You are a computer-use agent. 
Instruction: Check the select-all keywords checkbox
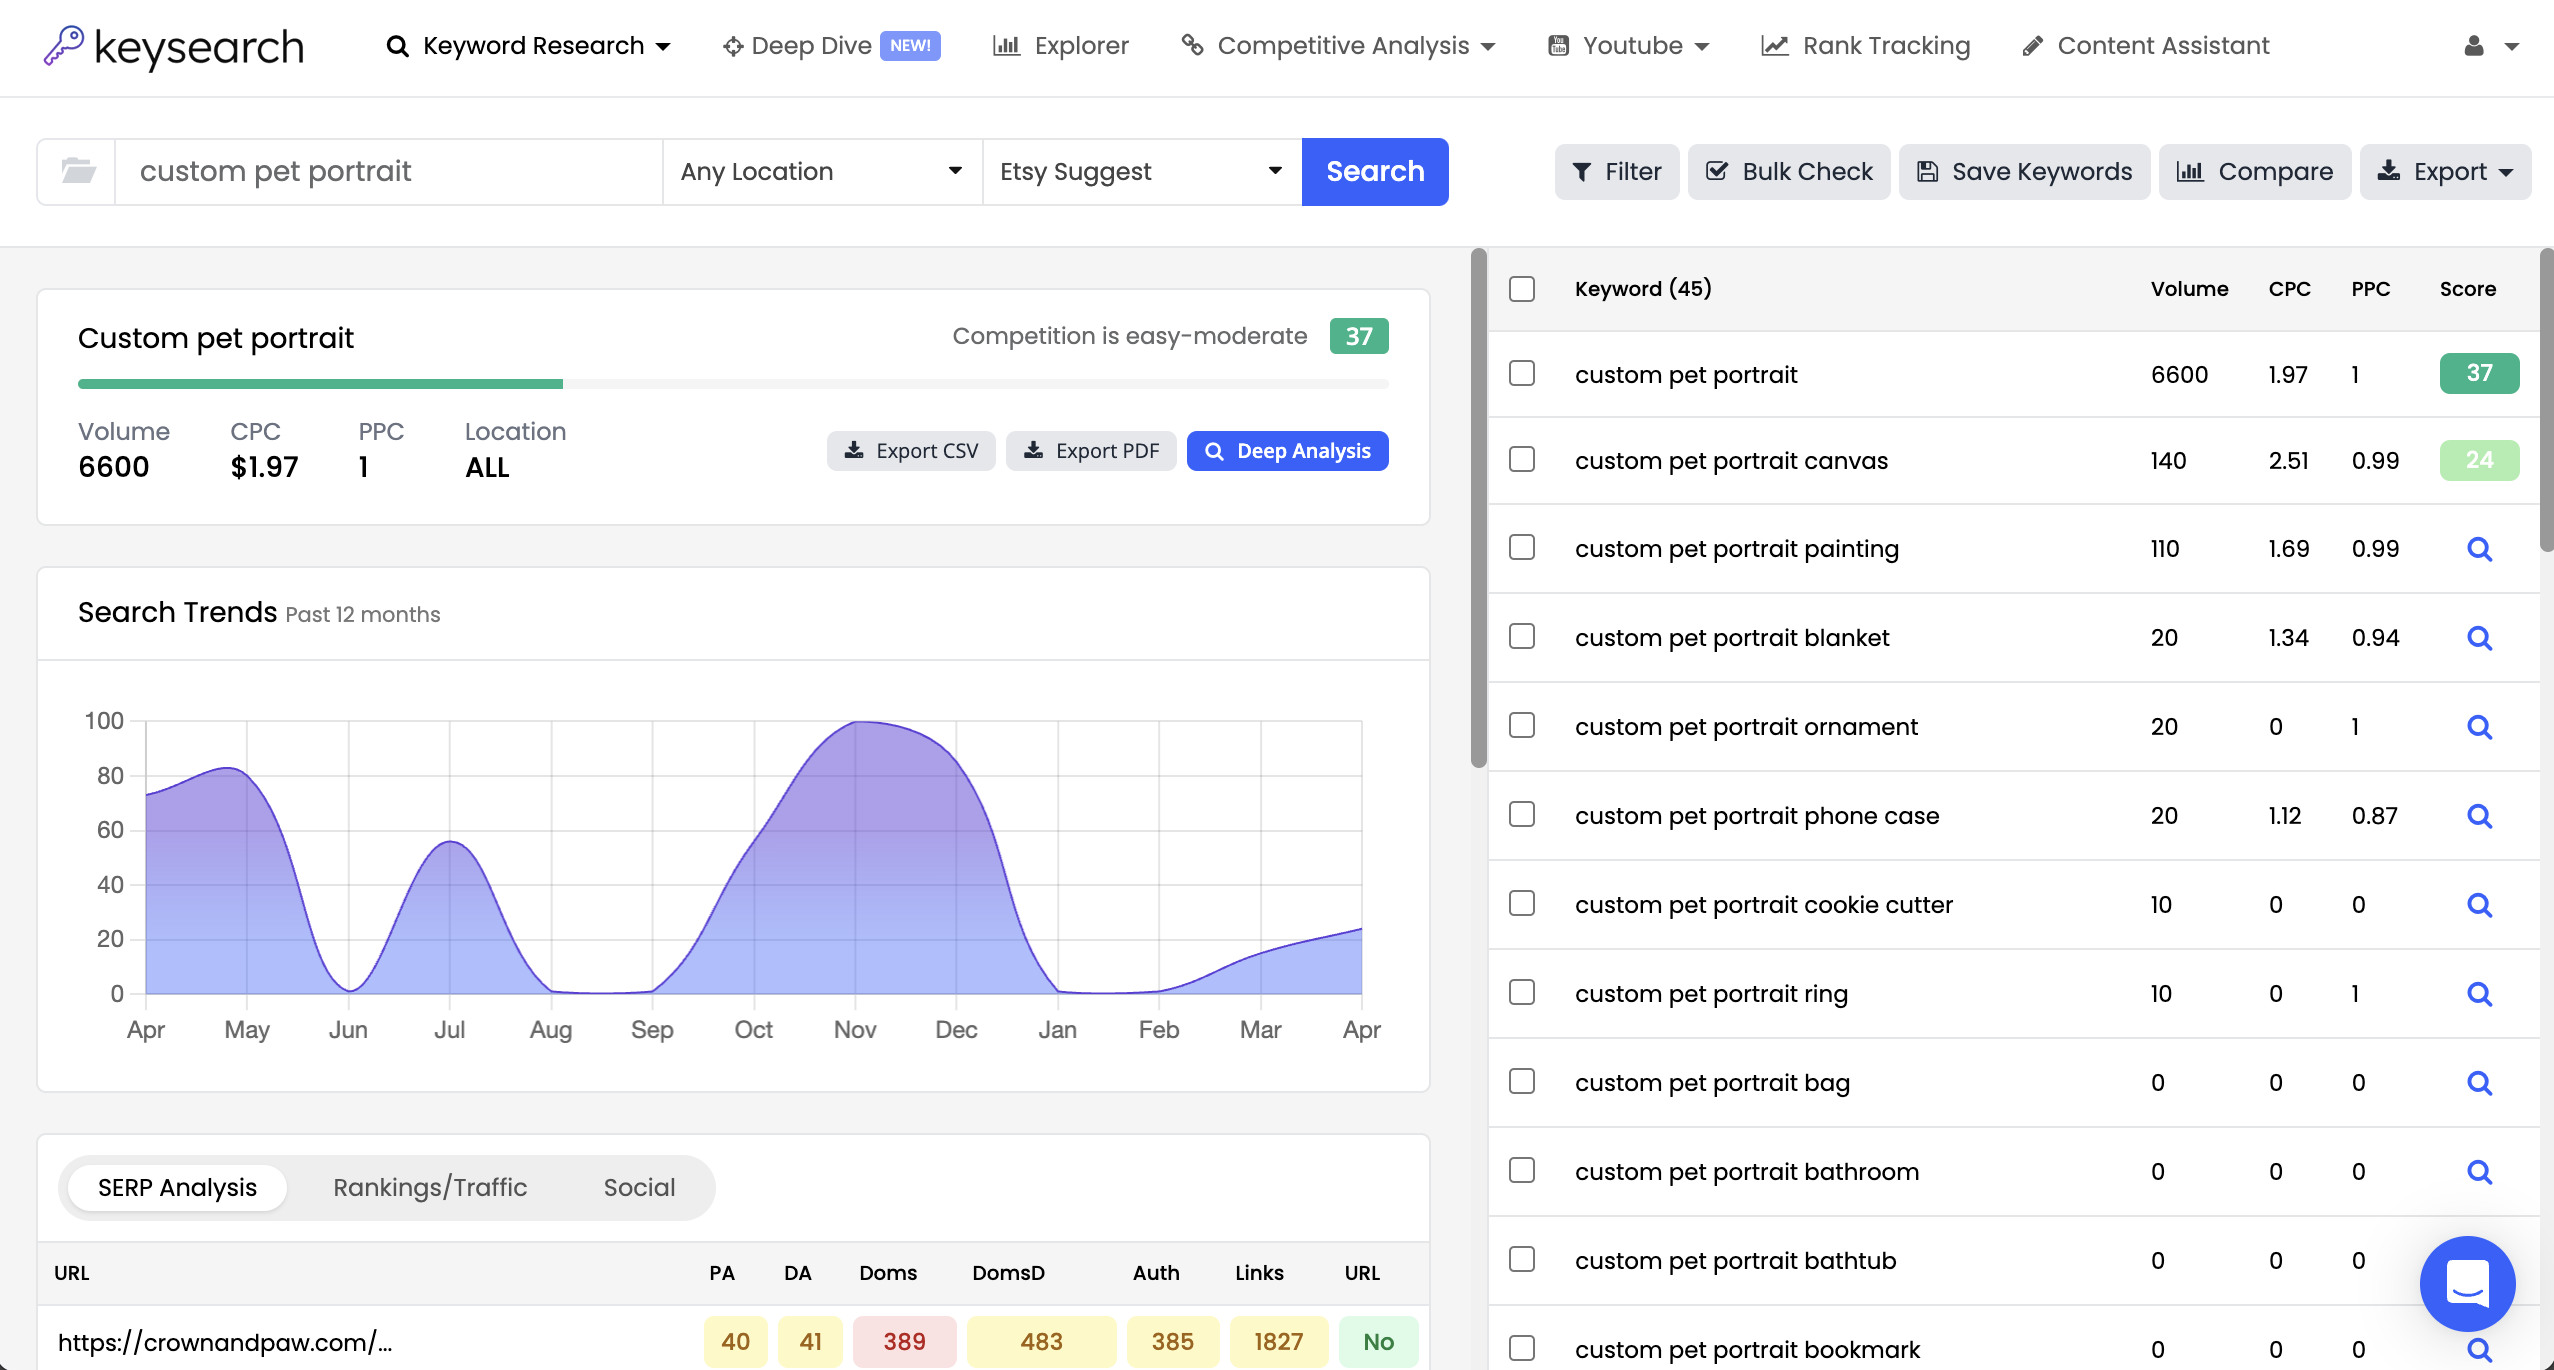1521,288
